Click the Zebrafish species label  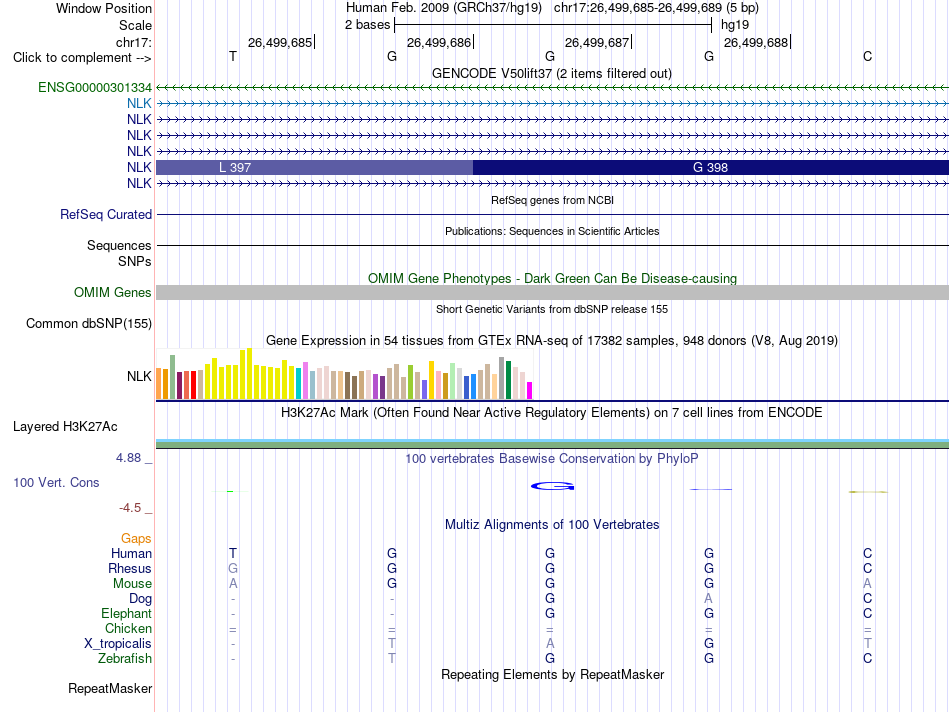point(125,658)
